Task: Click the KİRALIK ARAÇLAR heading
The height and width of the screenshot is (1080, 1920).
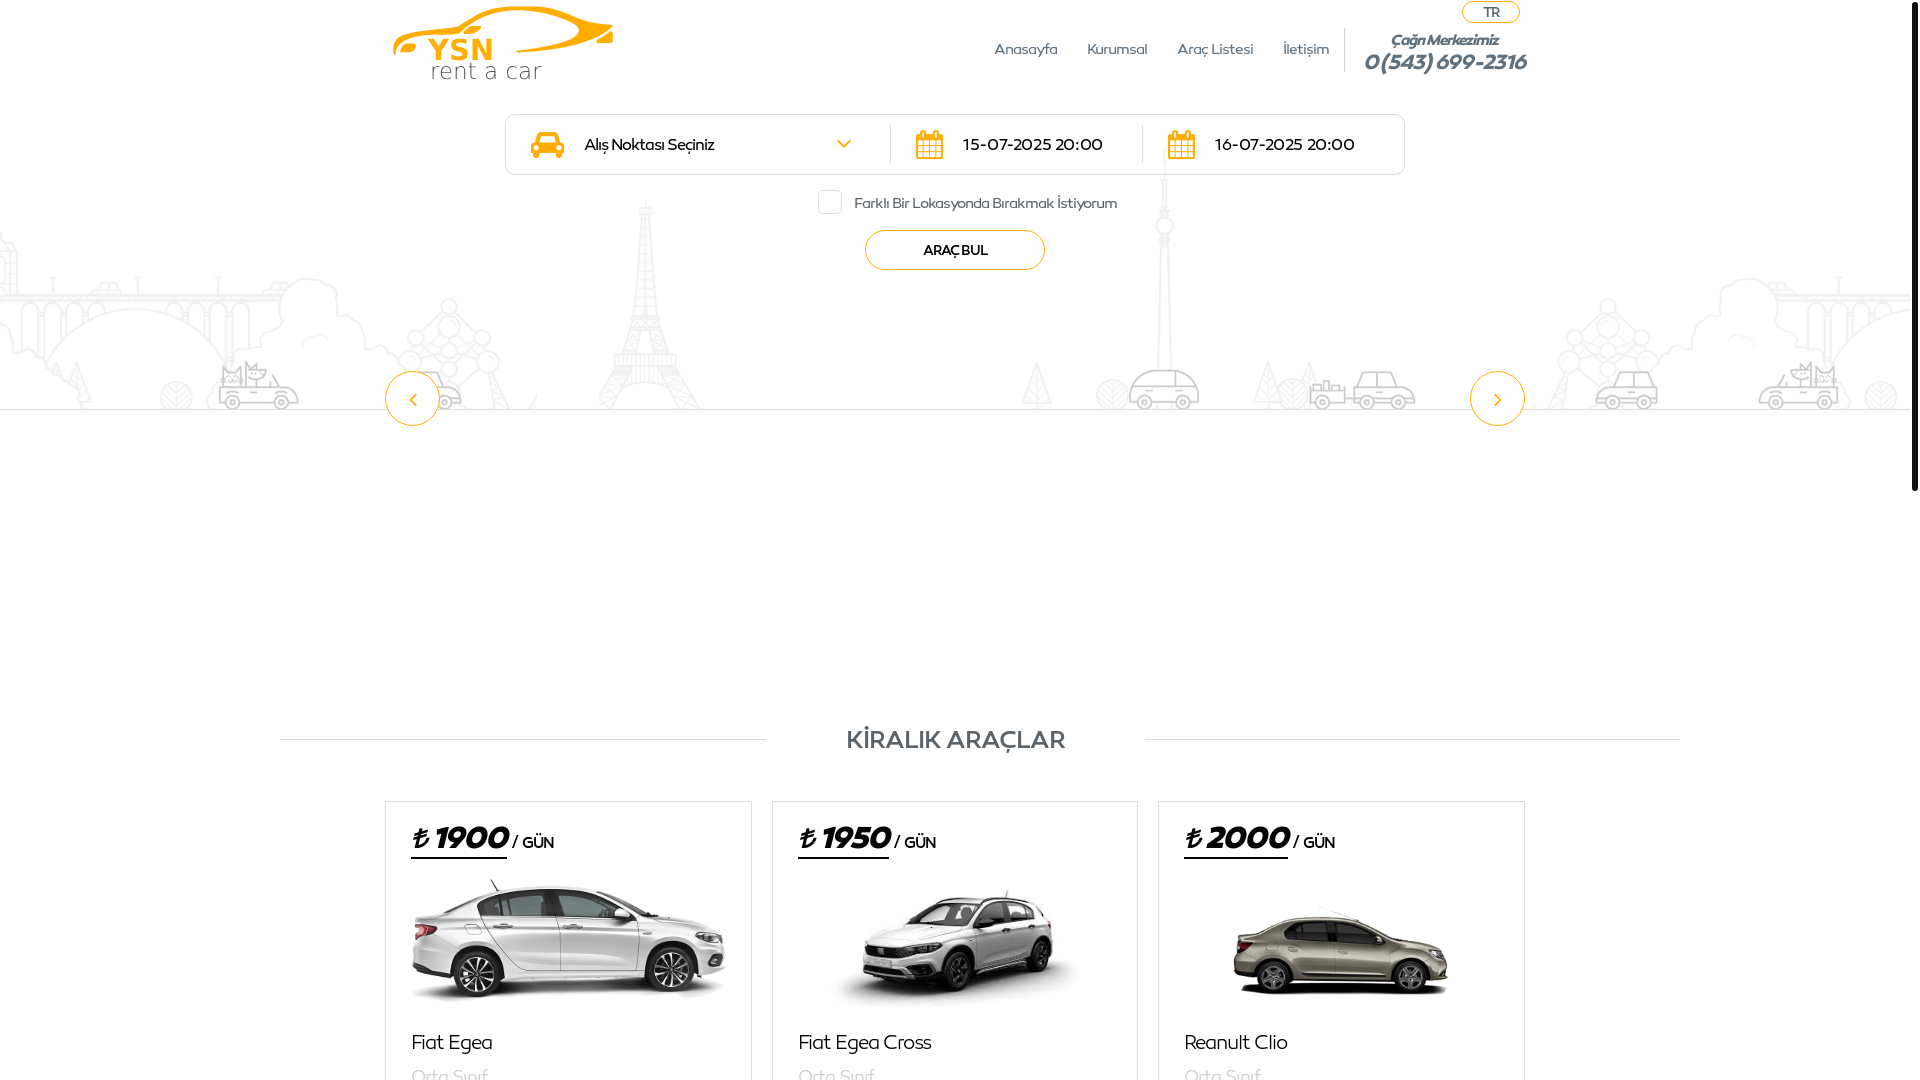Action: point(955,740)
